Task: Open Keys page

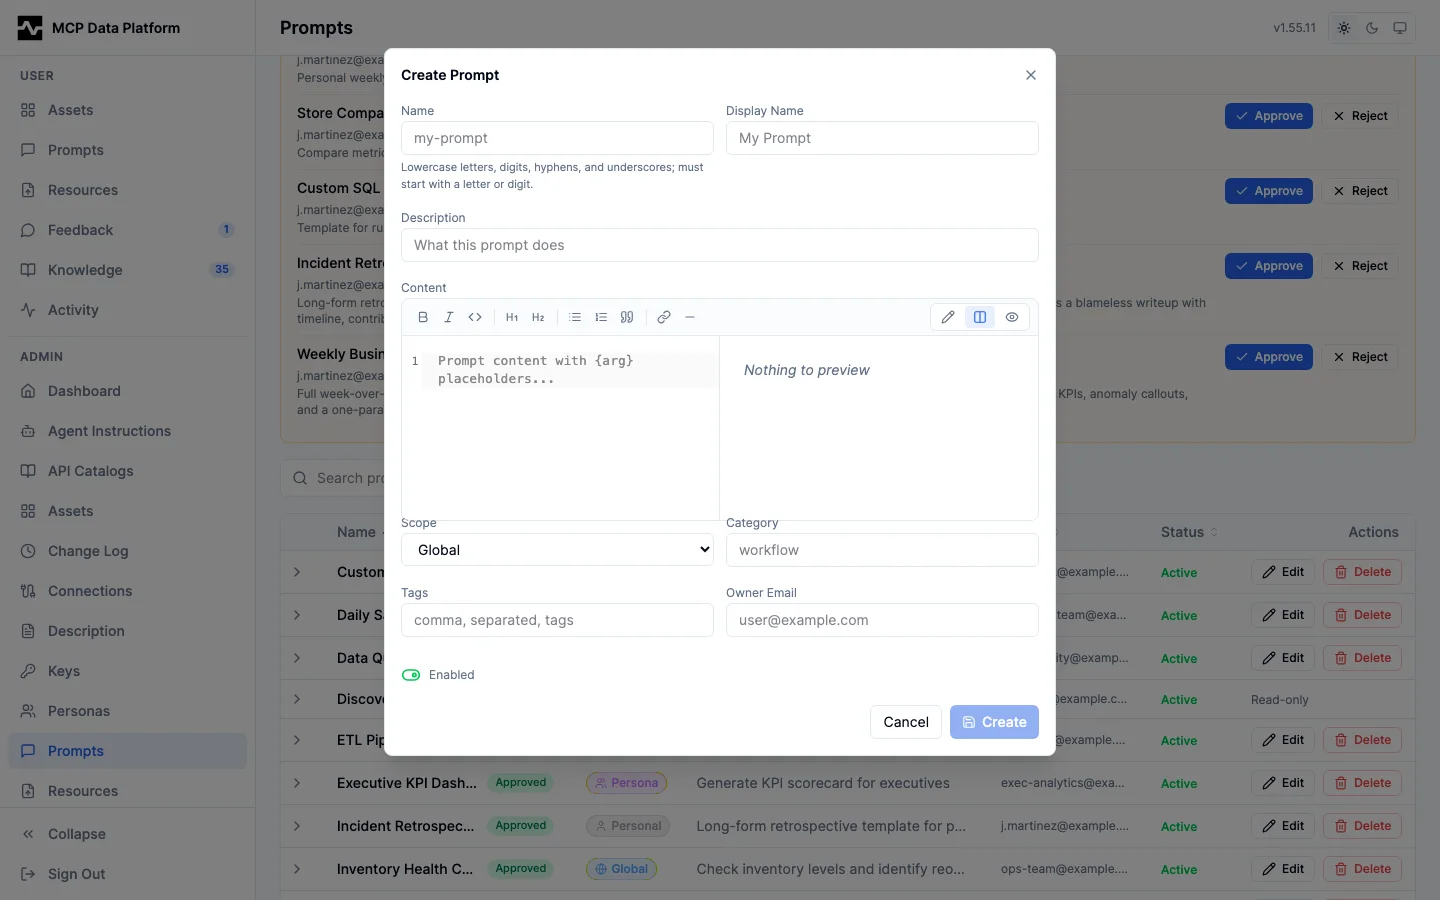Action: click(127, 671)
